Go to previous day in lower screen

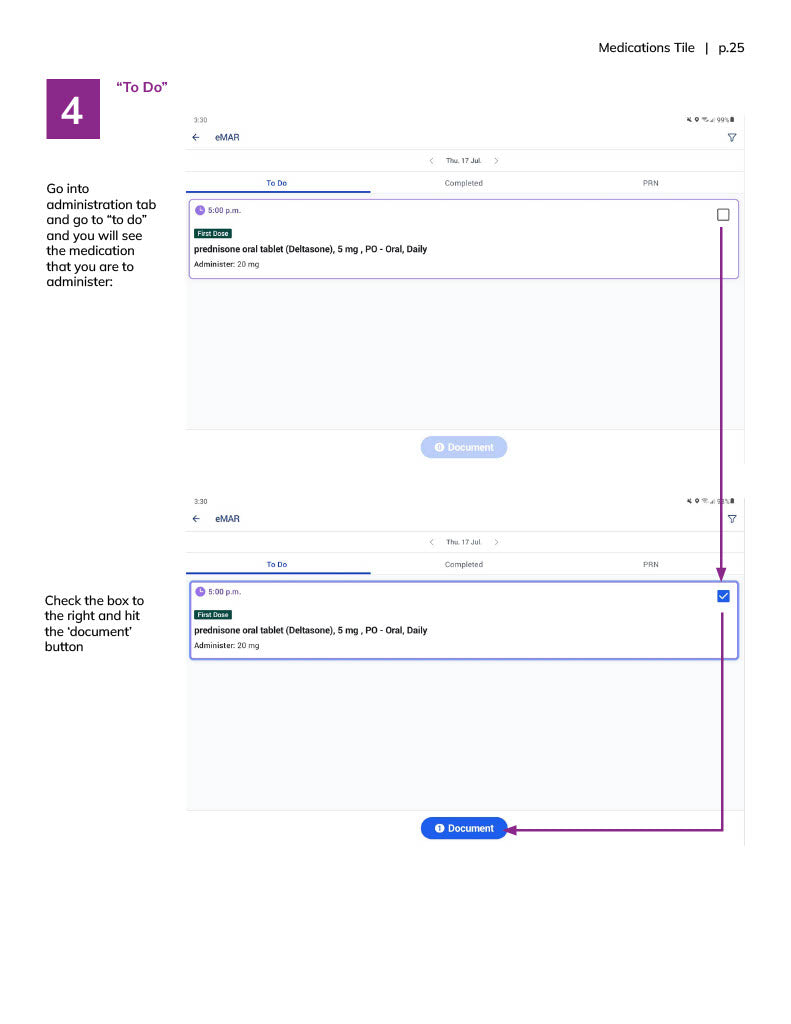[x=431, y=542]
